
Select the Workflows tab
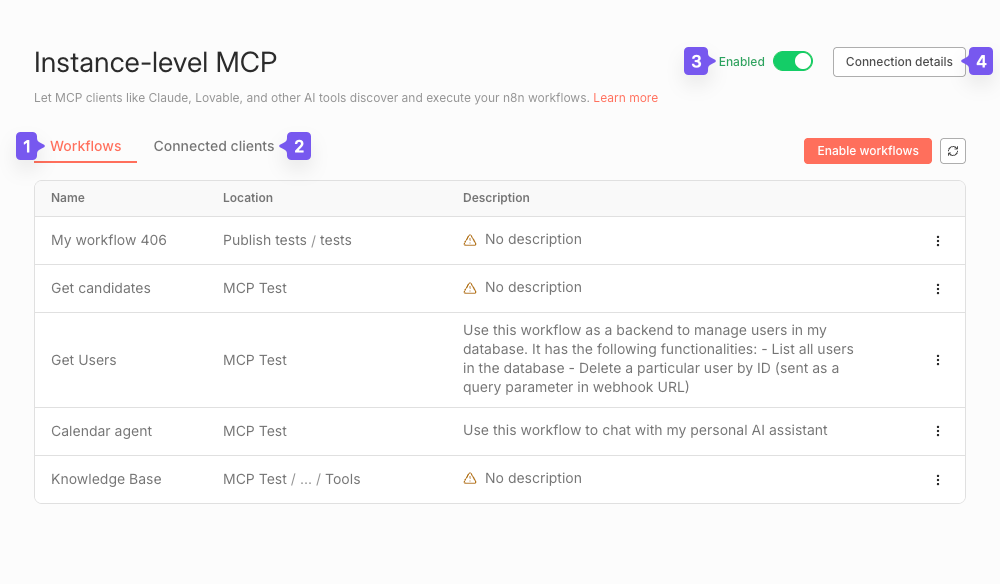point(85,146)
